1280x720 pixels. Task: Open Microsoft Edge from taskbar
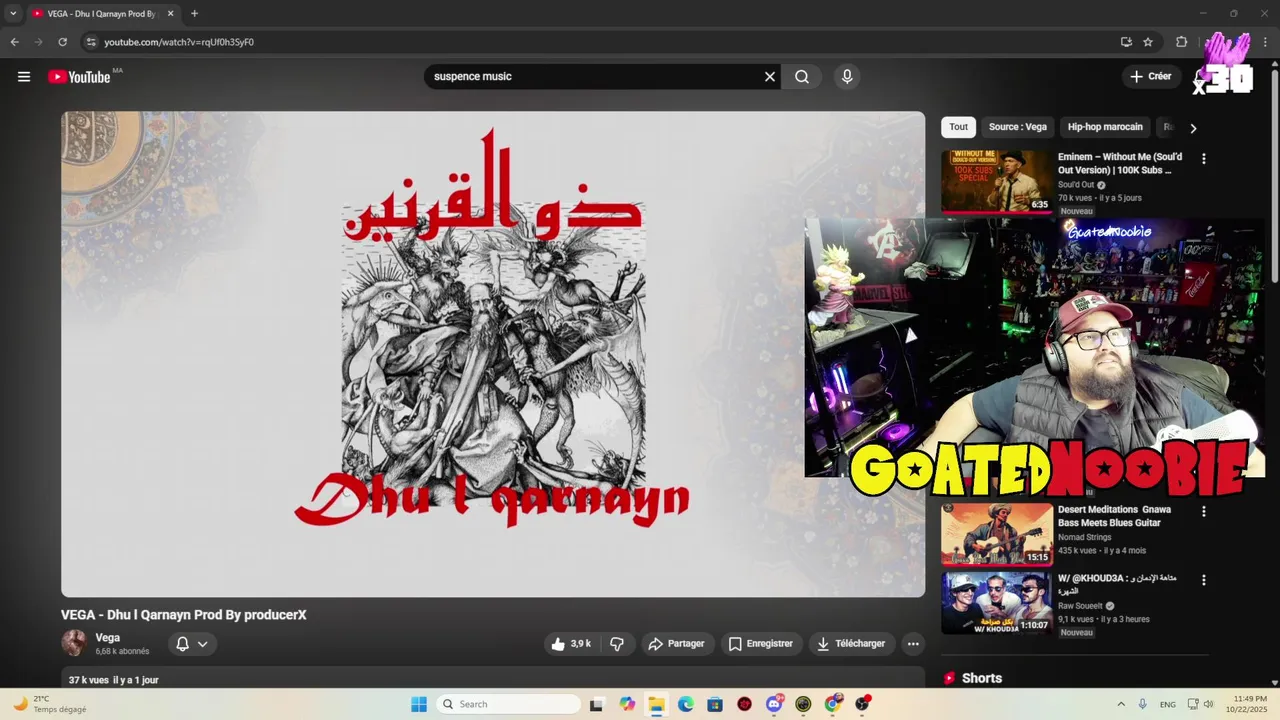[686, 704]
